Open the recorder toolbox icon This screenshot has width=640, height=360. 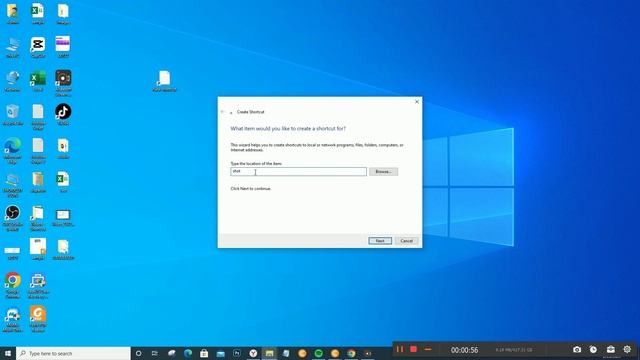click(610, 349)
